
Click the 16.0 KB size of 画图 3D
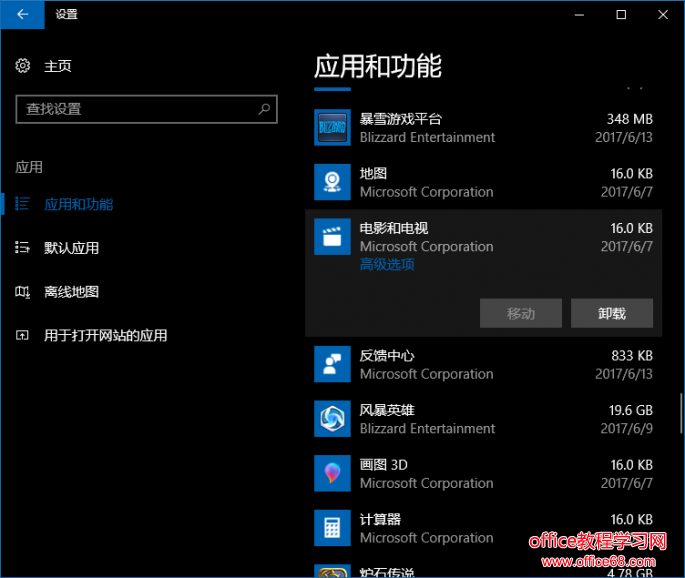[x=631, y=465]
